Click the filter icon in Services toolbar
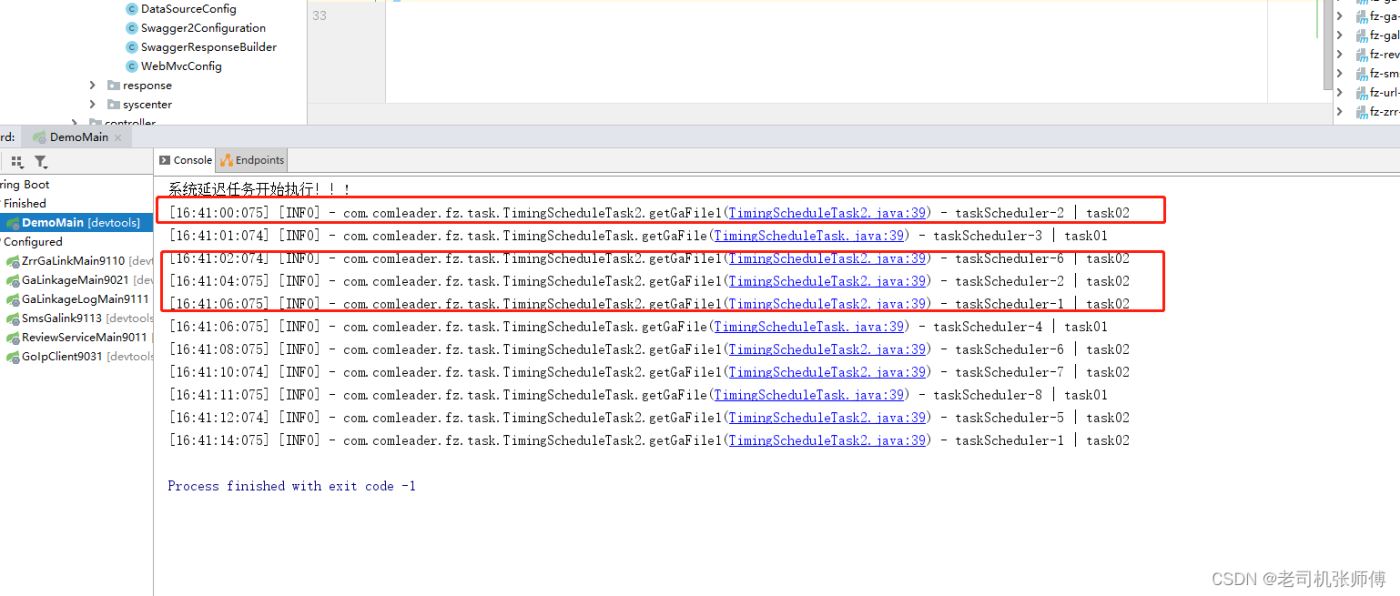This screenshot has height=596, width=1400. pos(40,162)
